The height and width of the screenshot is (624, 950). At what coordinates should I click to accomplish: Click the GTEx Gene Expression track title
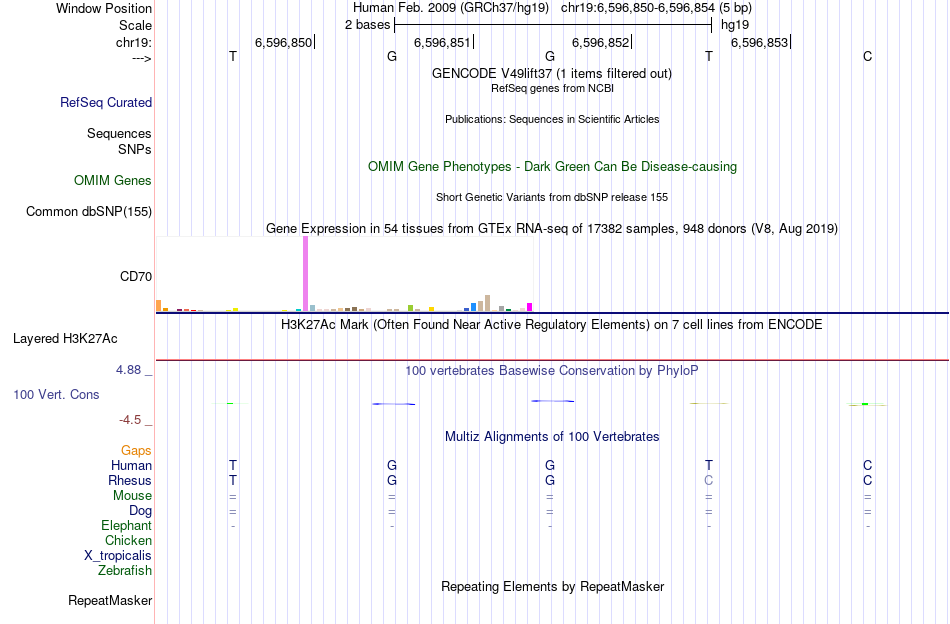[552, 228]
